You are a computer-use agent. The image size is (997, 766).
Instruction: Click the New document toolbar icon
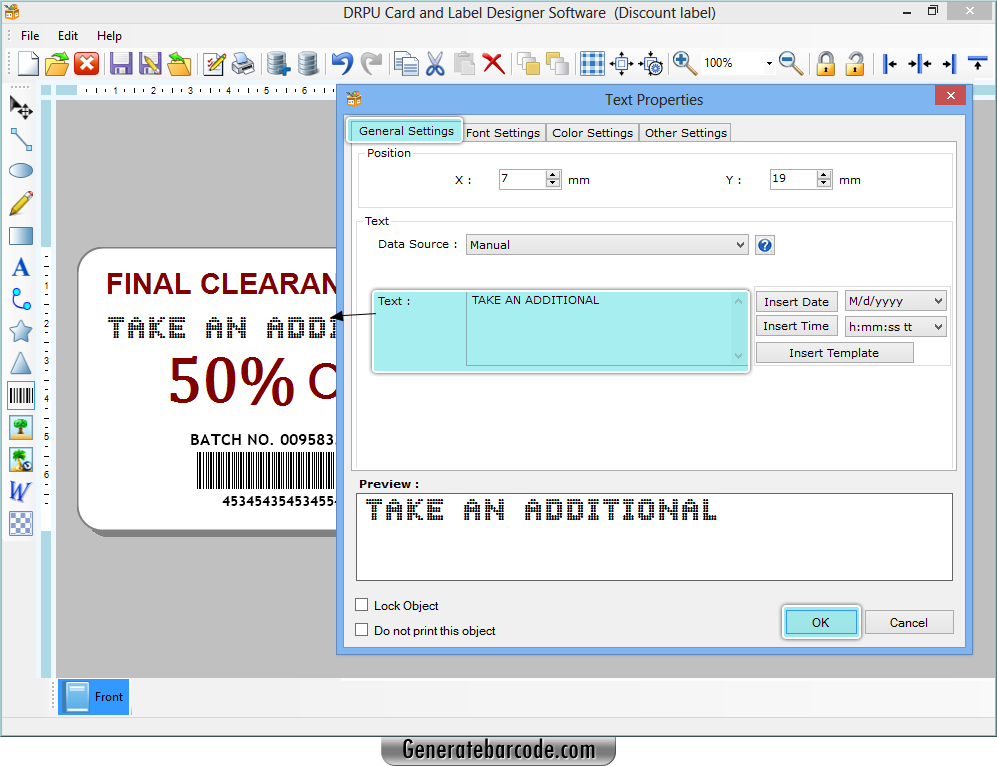28,63
